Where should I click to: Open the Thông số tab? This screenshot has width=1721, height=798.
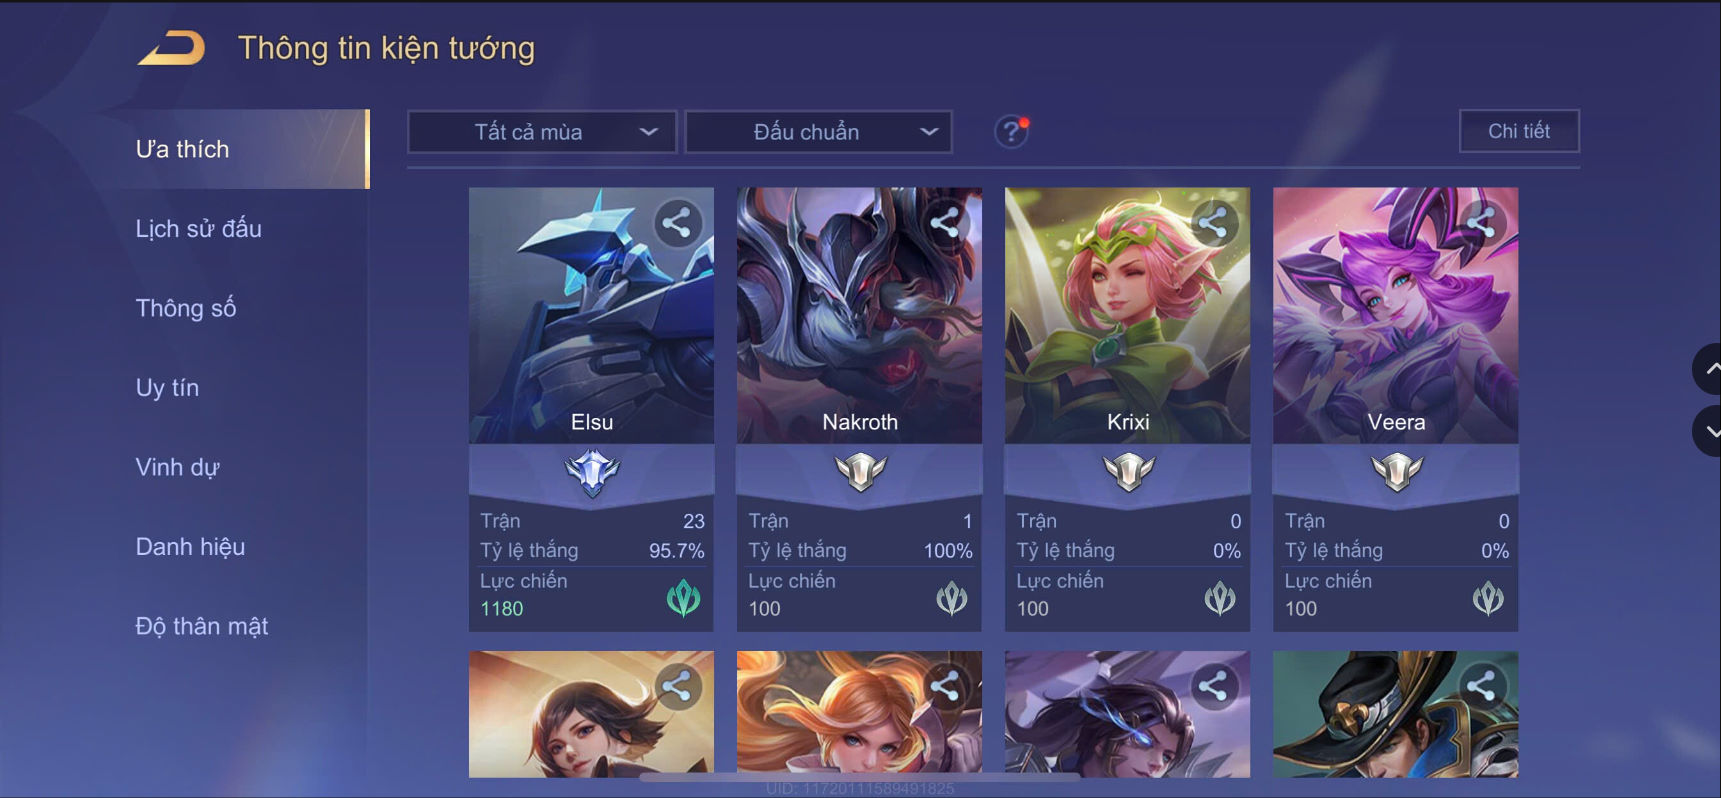pos(186,308)
